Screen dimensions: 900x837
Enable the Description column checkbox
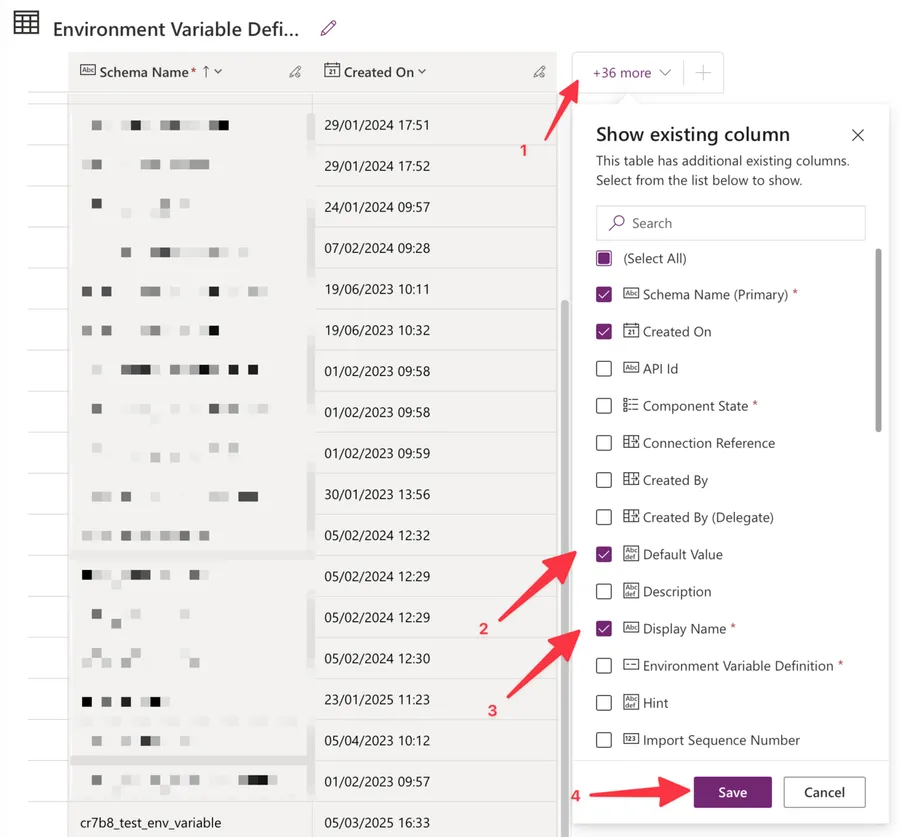pos(604,591)
